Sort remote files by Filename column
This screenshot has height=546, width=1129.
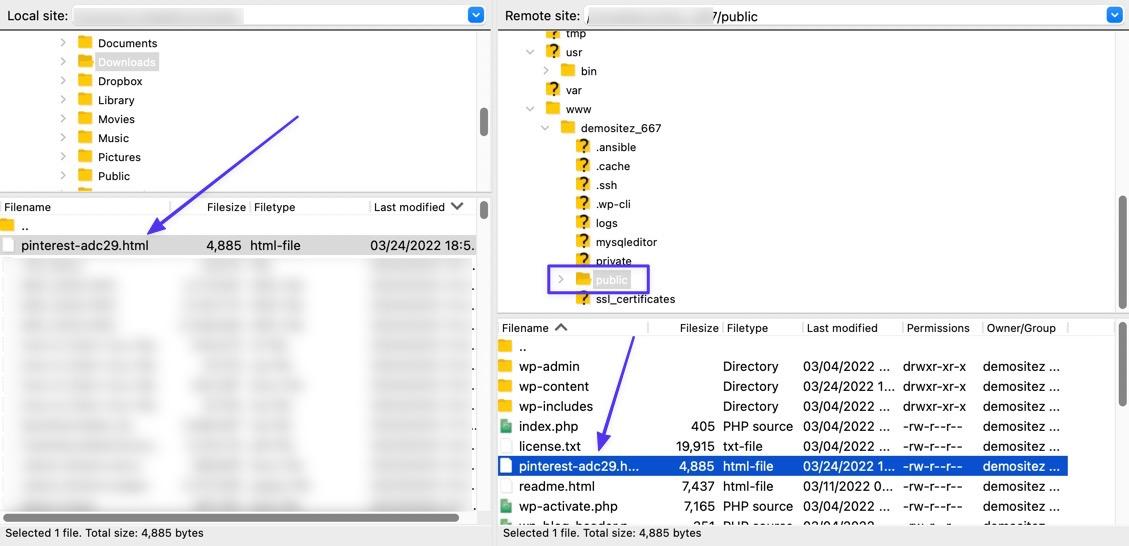526,328
